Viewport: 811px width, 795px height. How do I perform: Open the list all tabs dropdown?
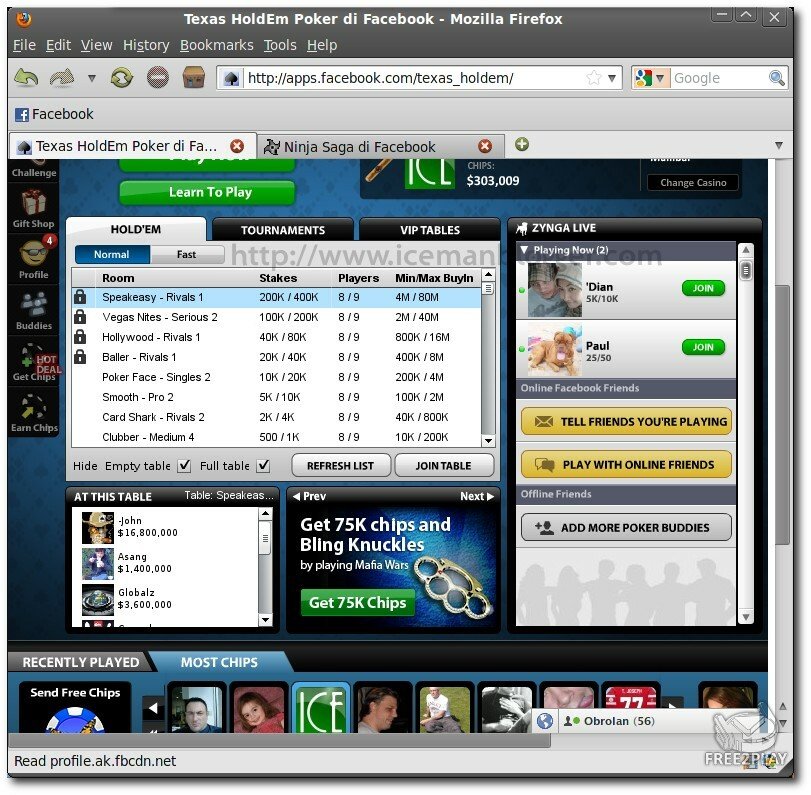tap(778, 145)
